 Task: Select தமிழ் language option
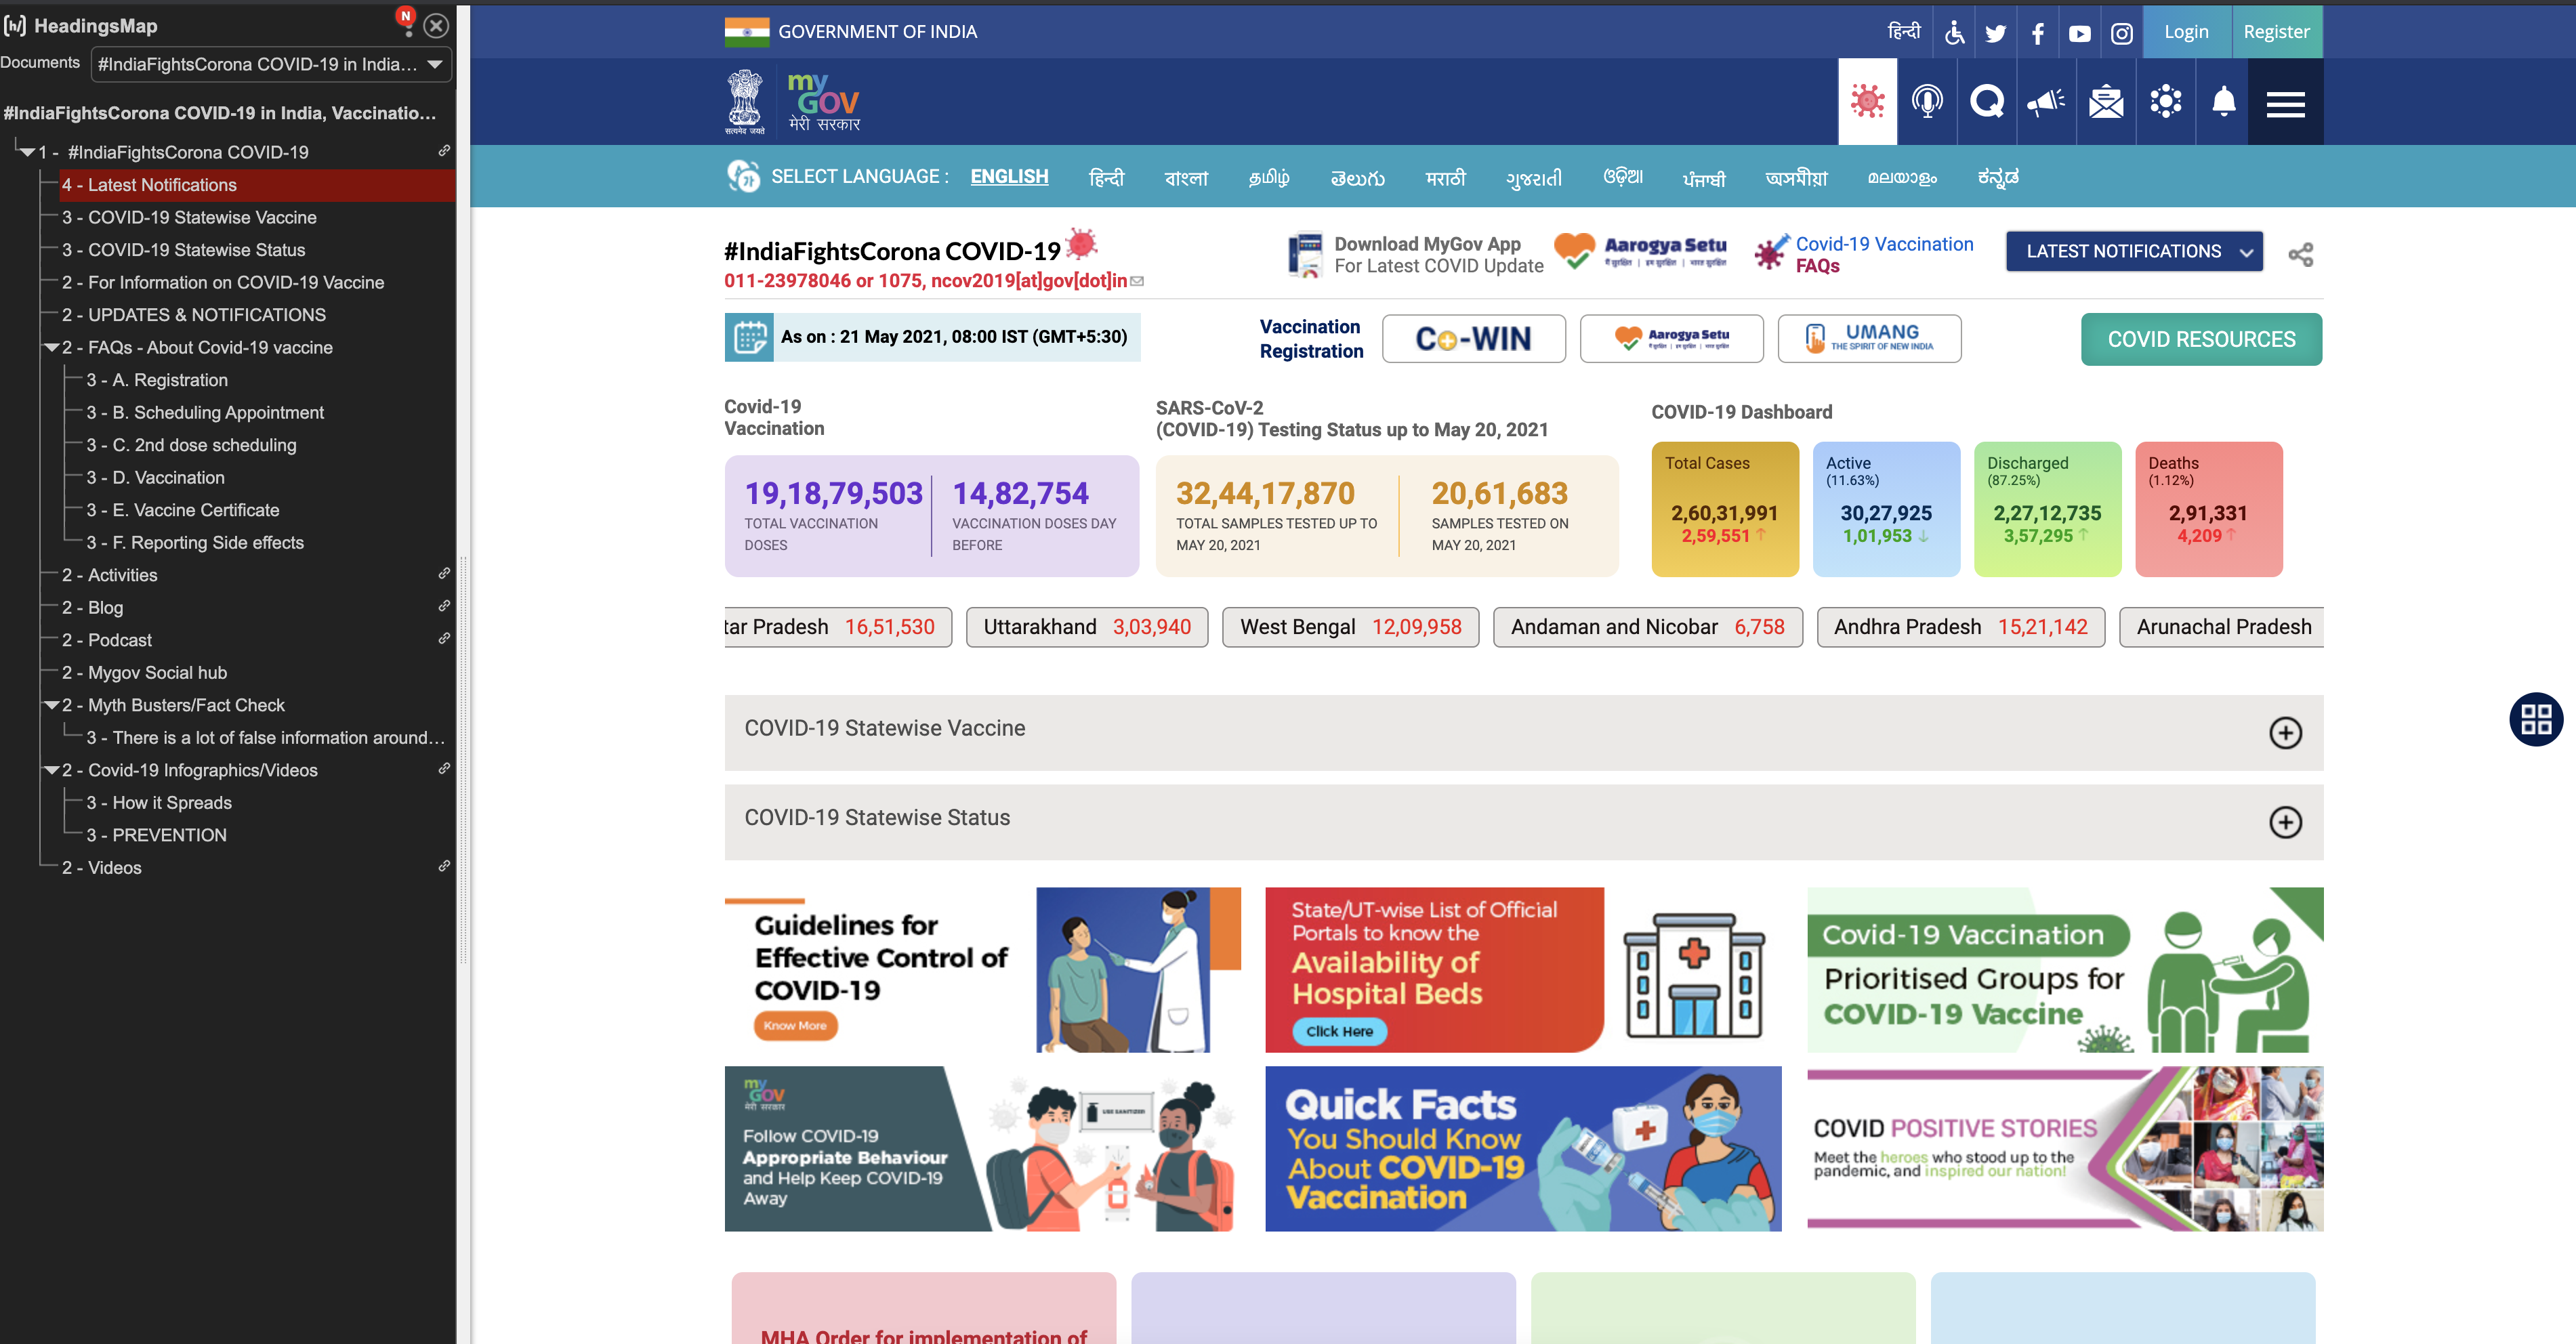pyautogui.click(x=1269, y=178)
